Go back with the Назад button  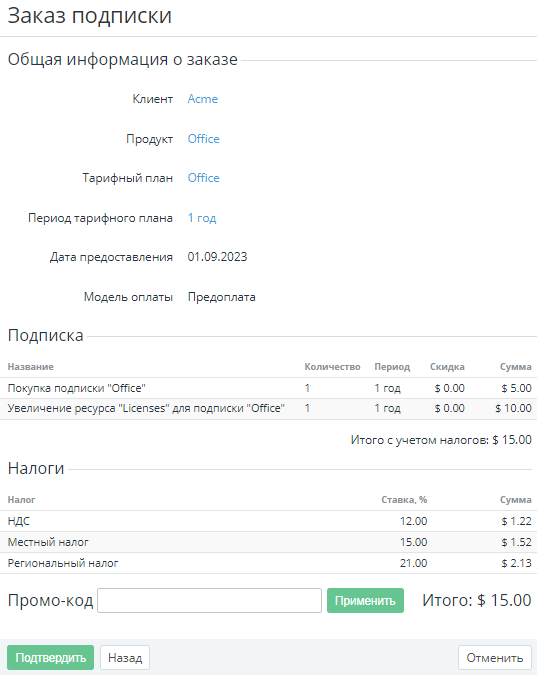125,657
